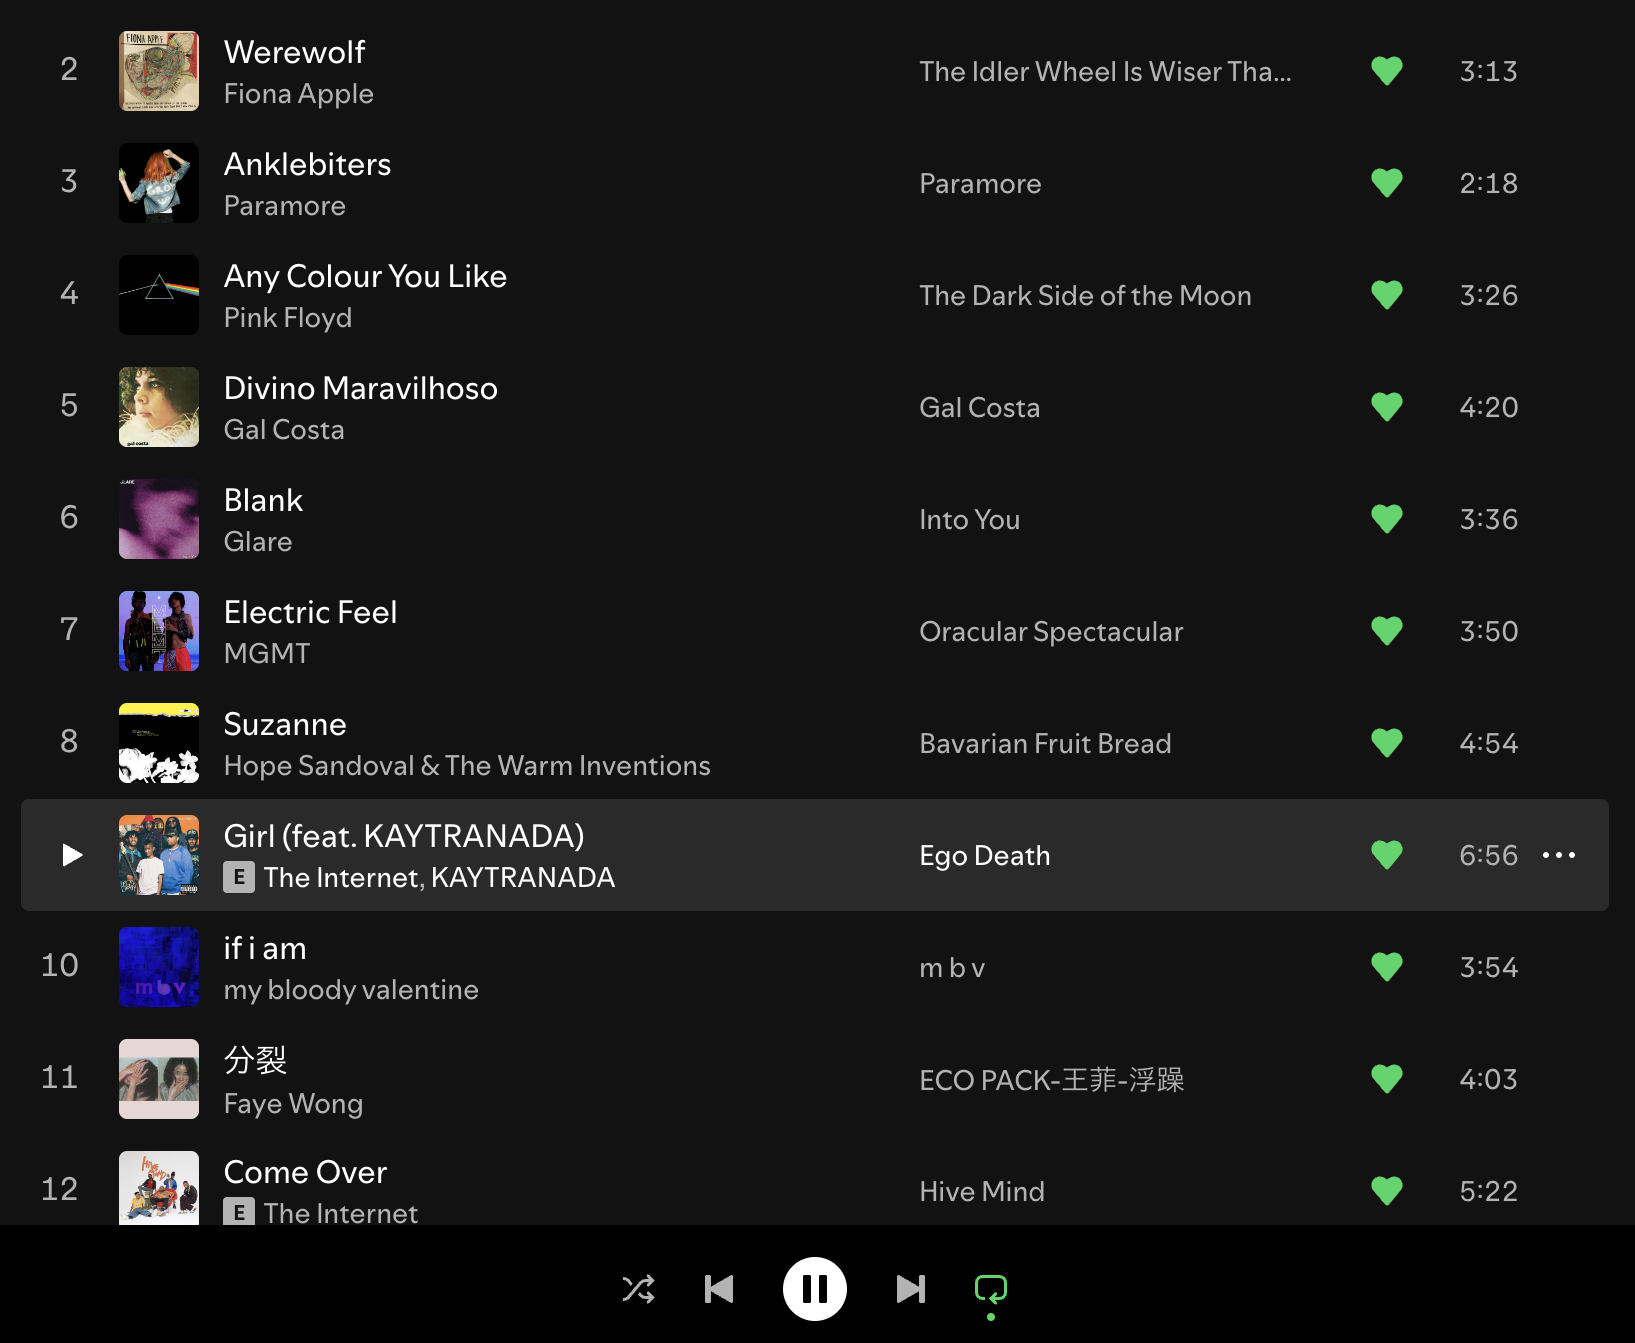Screen dimensions: 1635x1343
Task: Open artist Fiona Apple
Action: pos(298,94)
